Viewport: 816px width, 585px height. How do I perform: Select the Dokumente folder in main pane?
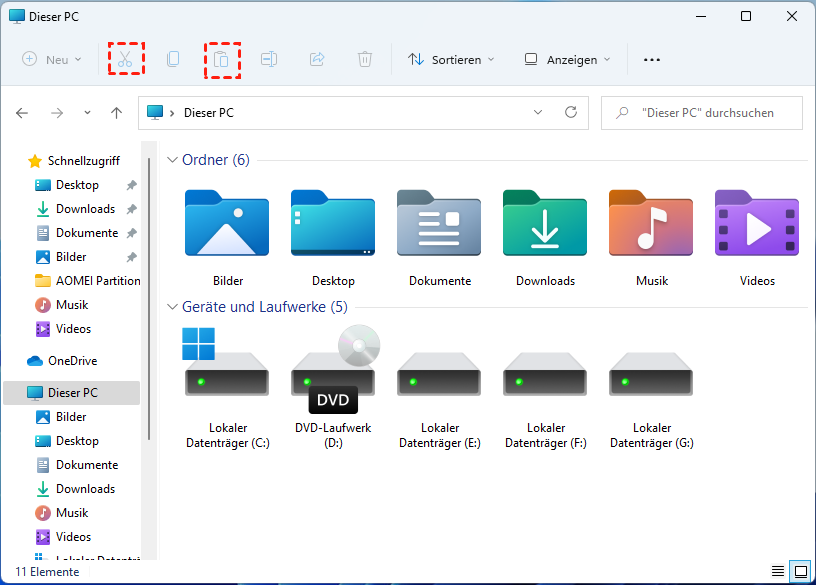click(x=439, y=238)
